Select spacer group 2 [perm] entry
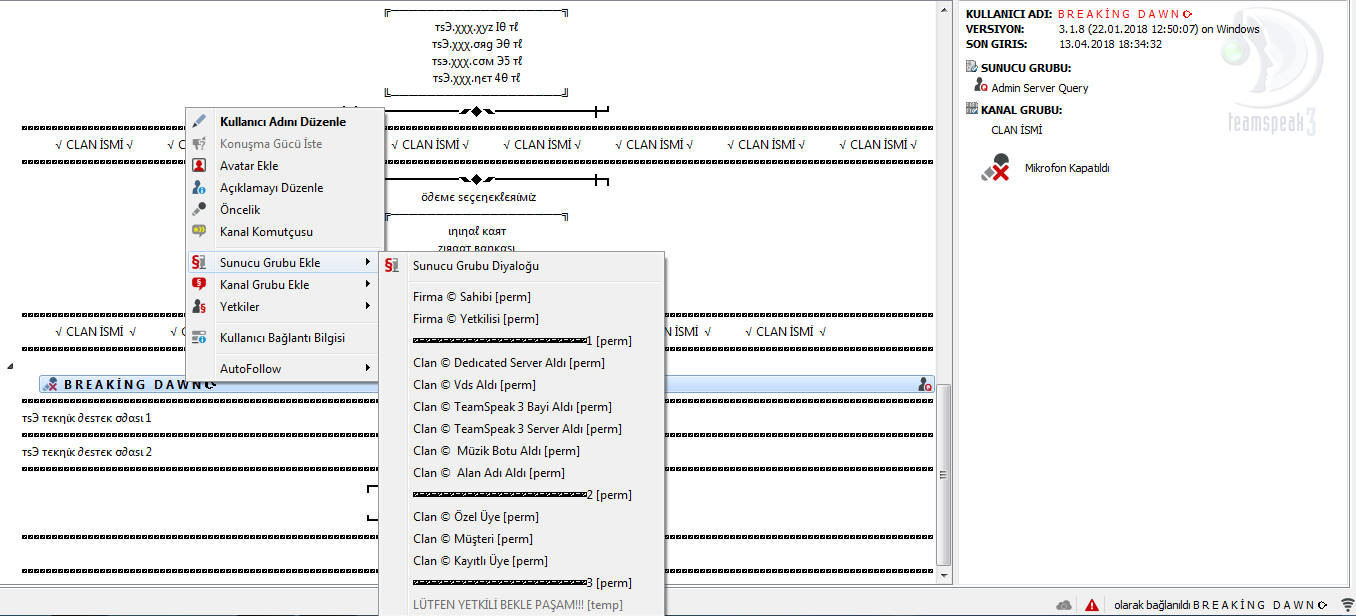Viewport: 1356px width, 616px height. click(x=521, y=495)
